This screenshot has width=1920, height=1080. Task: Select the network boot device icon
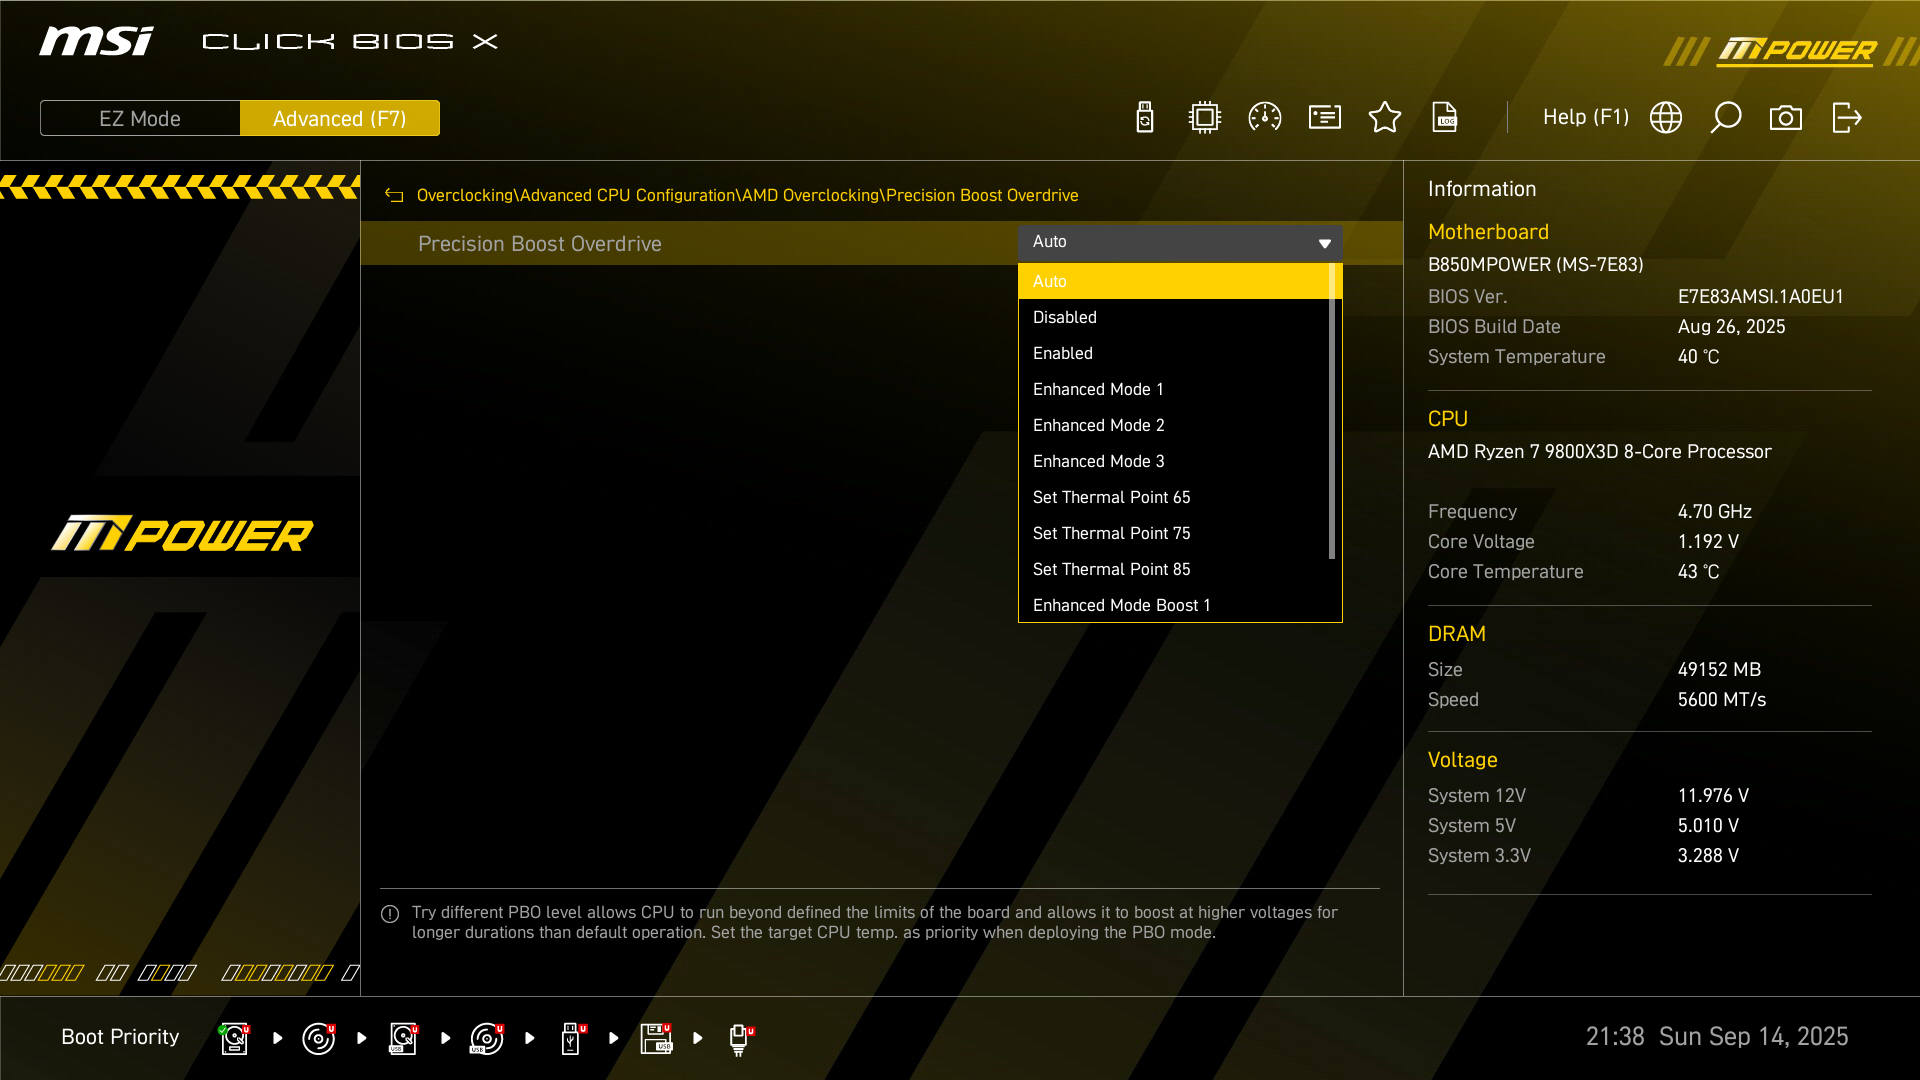click(739, 1038)
